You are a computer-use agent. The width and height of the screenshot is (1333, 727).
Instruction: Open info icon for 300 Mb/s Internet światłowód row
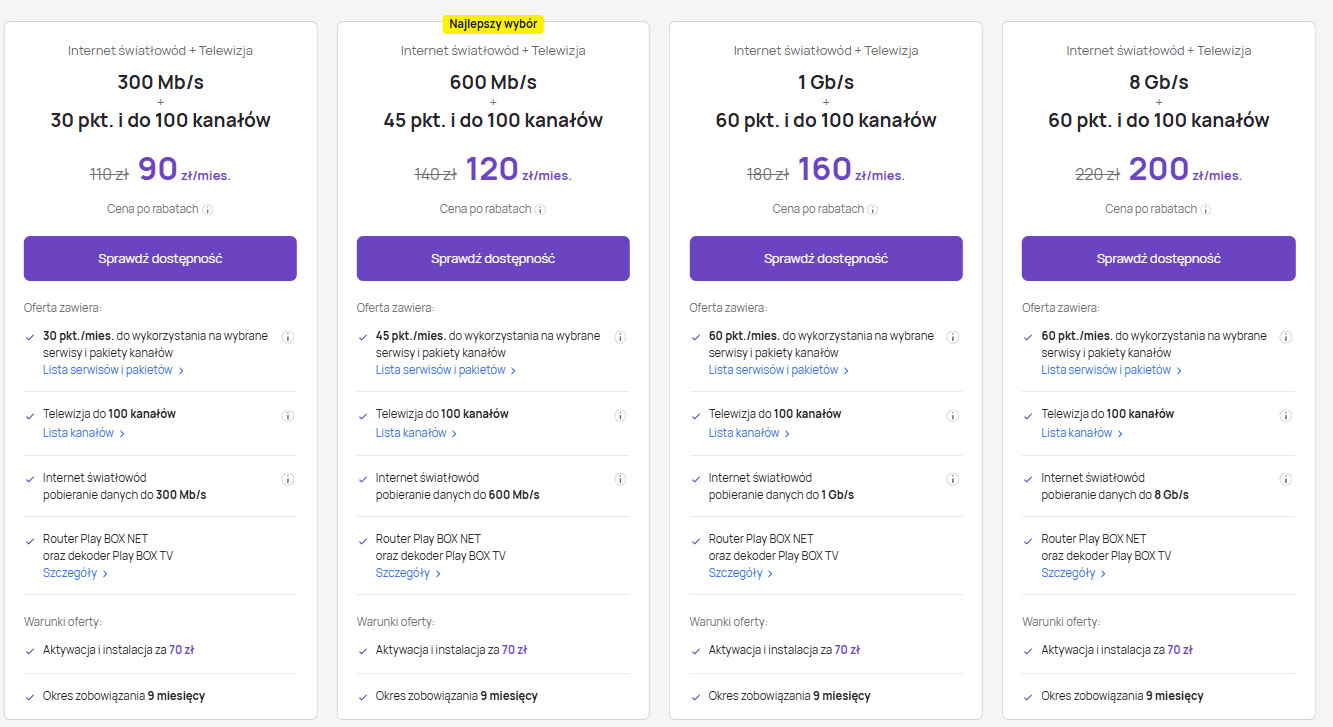pyautogui.click(x=287, y=479)
